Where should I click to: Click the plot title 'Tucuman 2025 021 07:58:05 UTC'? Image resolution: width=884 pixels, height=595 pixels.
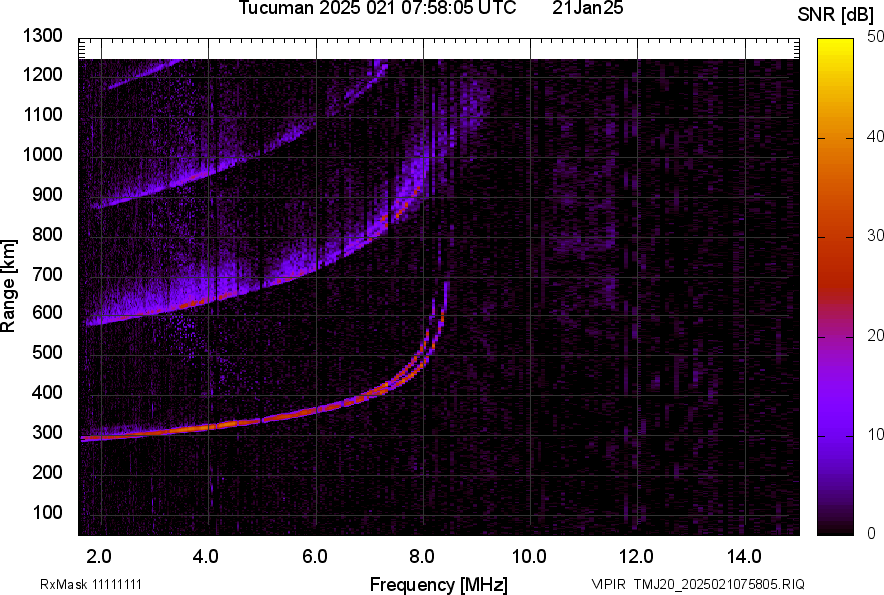point(377,7)
